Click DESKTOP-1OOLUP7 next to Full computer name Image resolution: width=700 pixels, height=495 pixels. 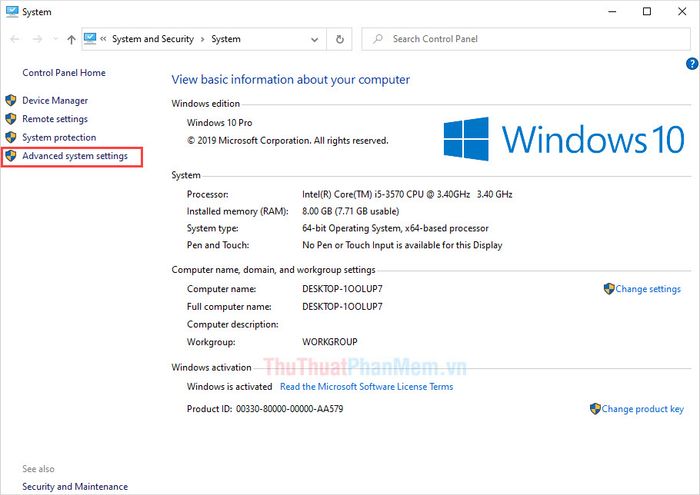(342, 307)
